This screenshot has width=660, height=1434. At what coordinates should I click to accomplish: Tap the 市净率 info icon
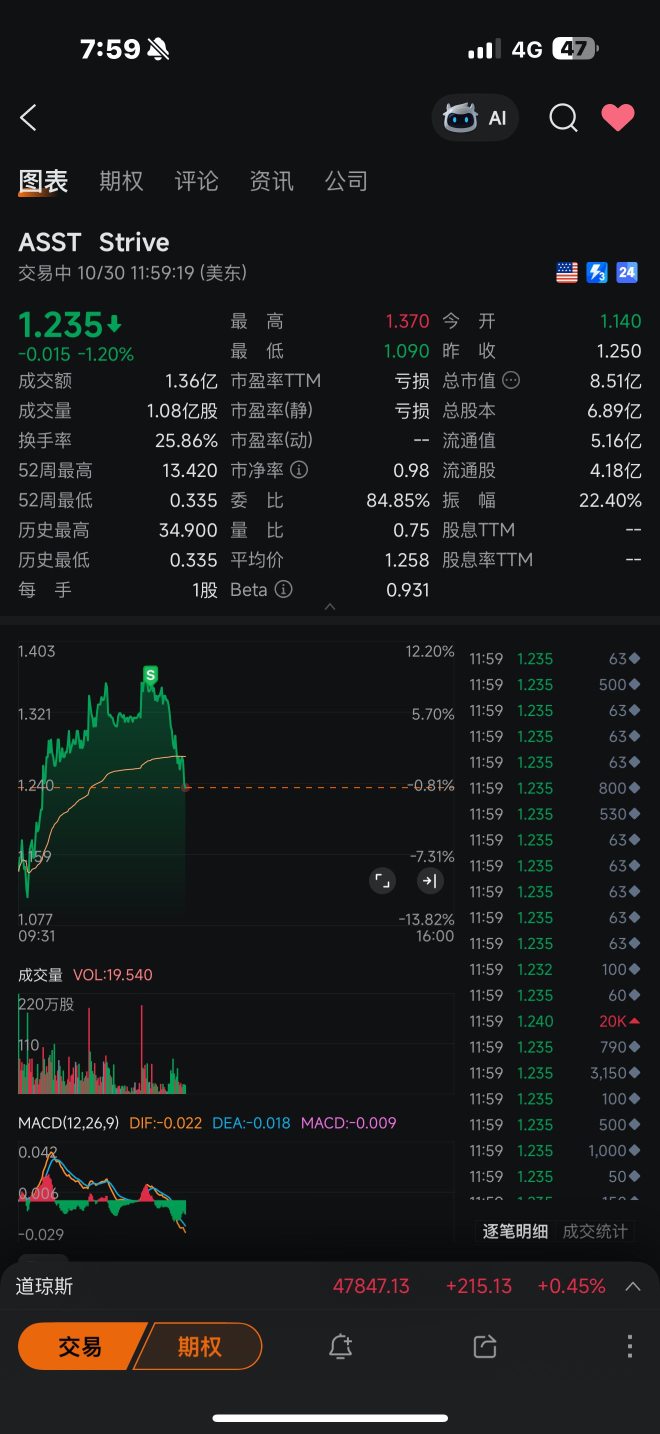click(x=299, y=470)
